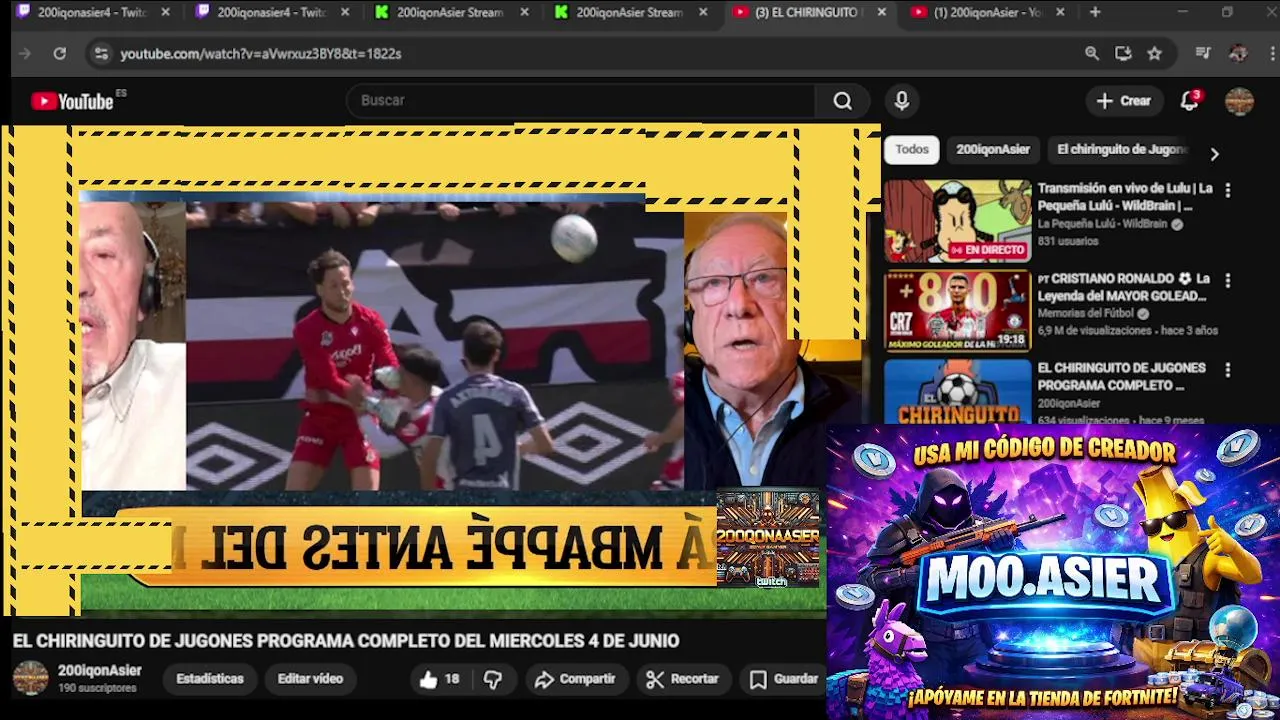Image resolution: width=1280 pixels, height=720 pixels.
Task: Open the site information icon beside the URL
Action: pos(101,54)
